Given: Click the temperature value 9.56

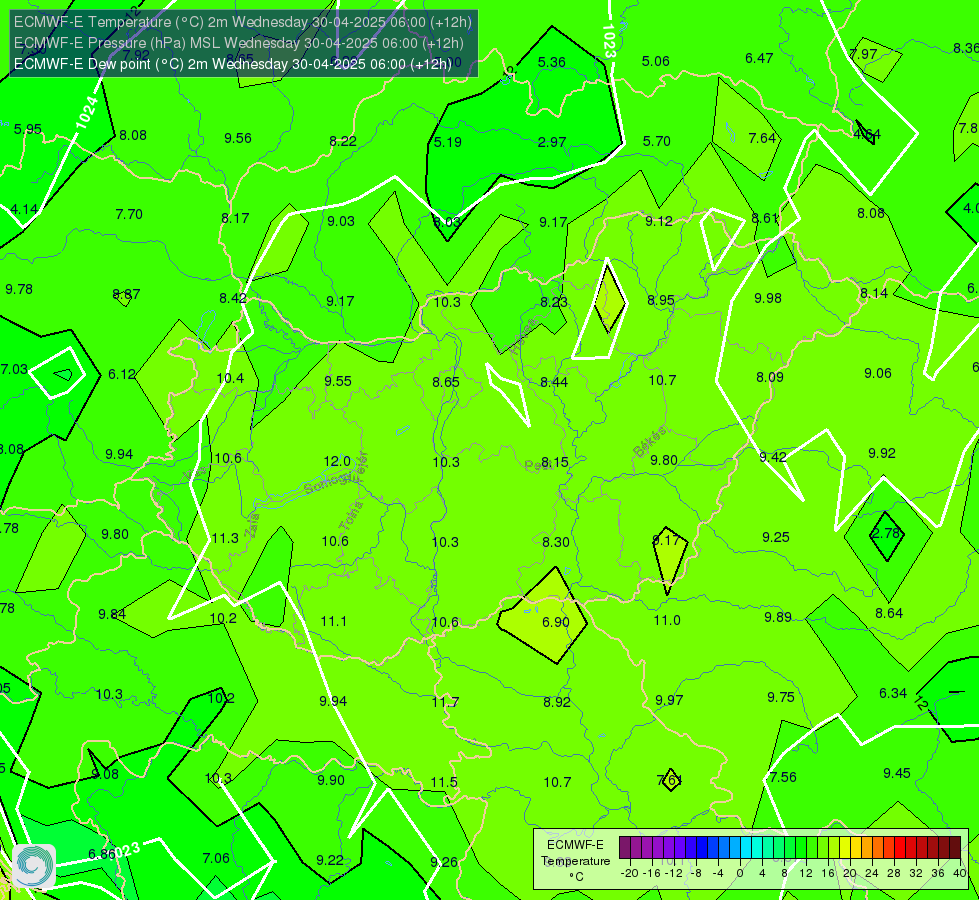Looking at the screenshot, I should pyautogui.click(x=238, y=138).
